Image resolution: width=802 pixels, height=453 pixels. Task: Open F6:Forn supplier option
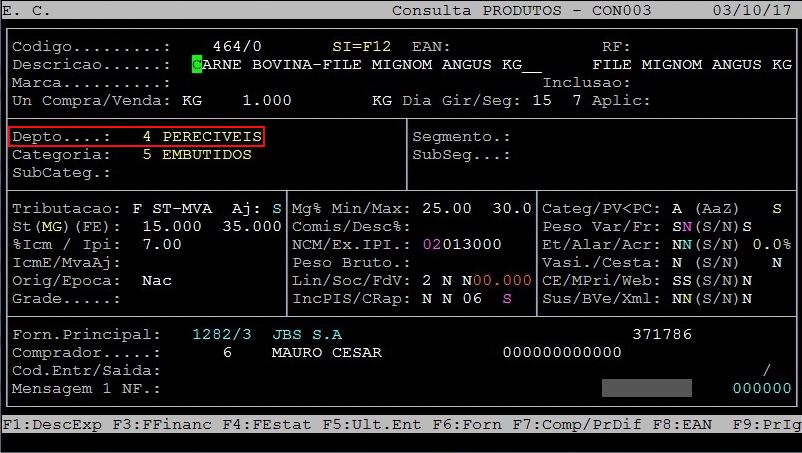tap(467, 425)
